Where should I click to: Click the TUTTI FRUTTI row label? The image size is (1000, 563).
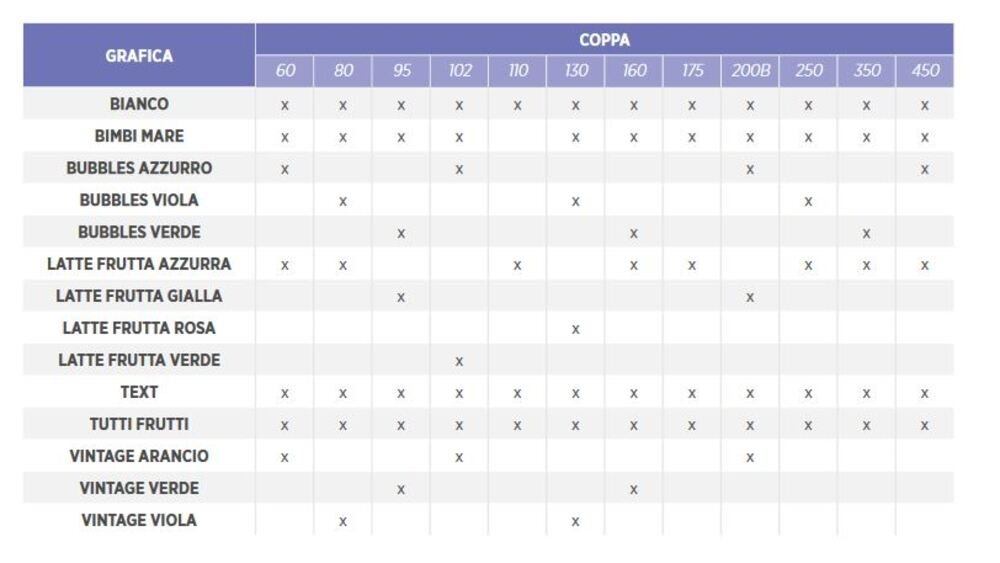pos(139,424)
